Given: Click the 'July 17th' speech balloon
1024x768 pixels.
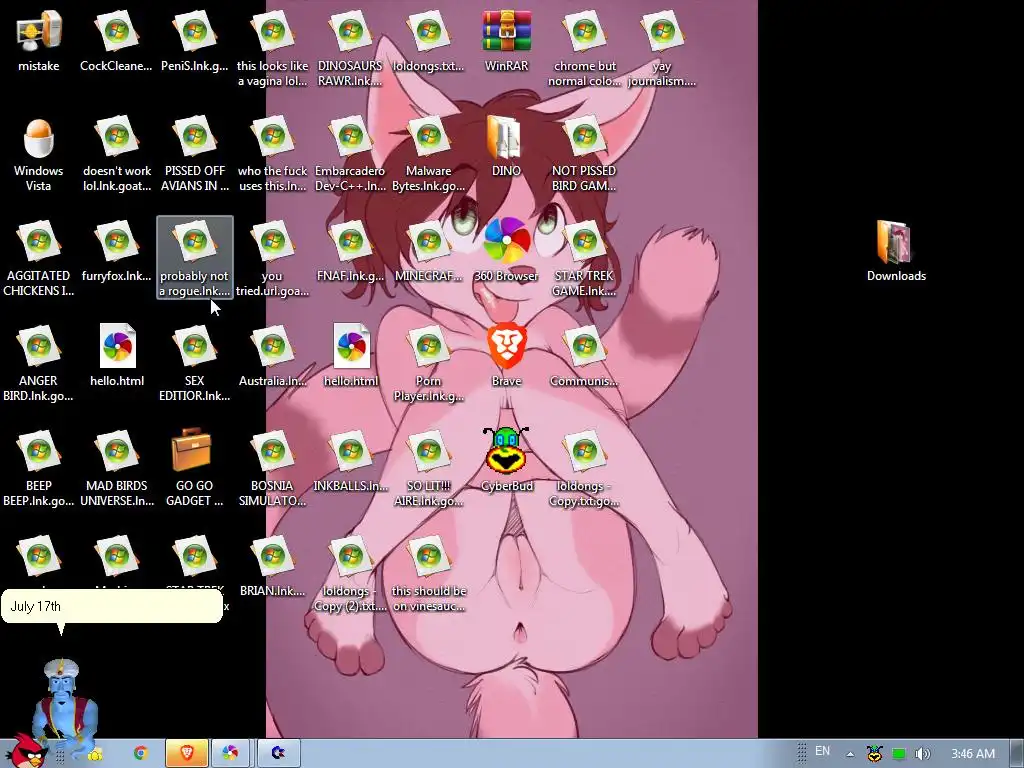Looking at the screenshot, I should (112, 607).
